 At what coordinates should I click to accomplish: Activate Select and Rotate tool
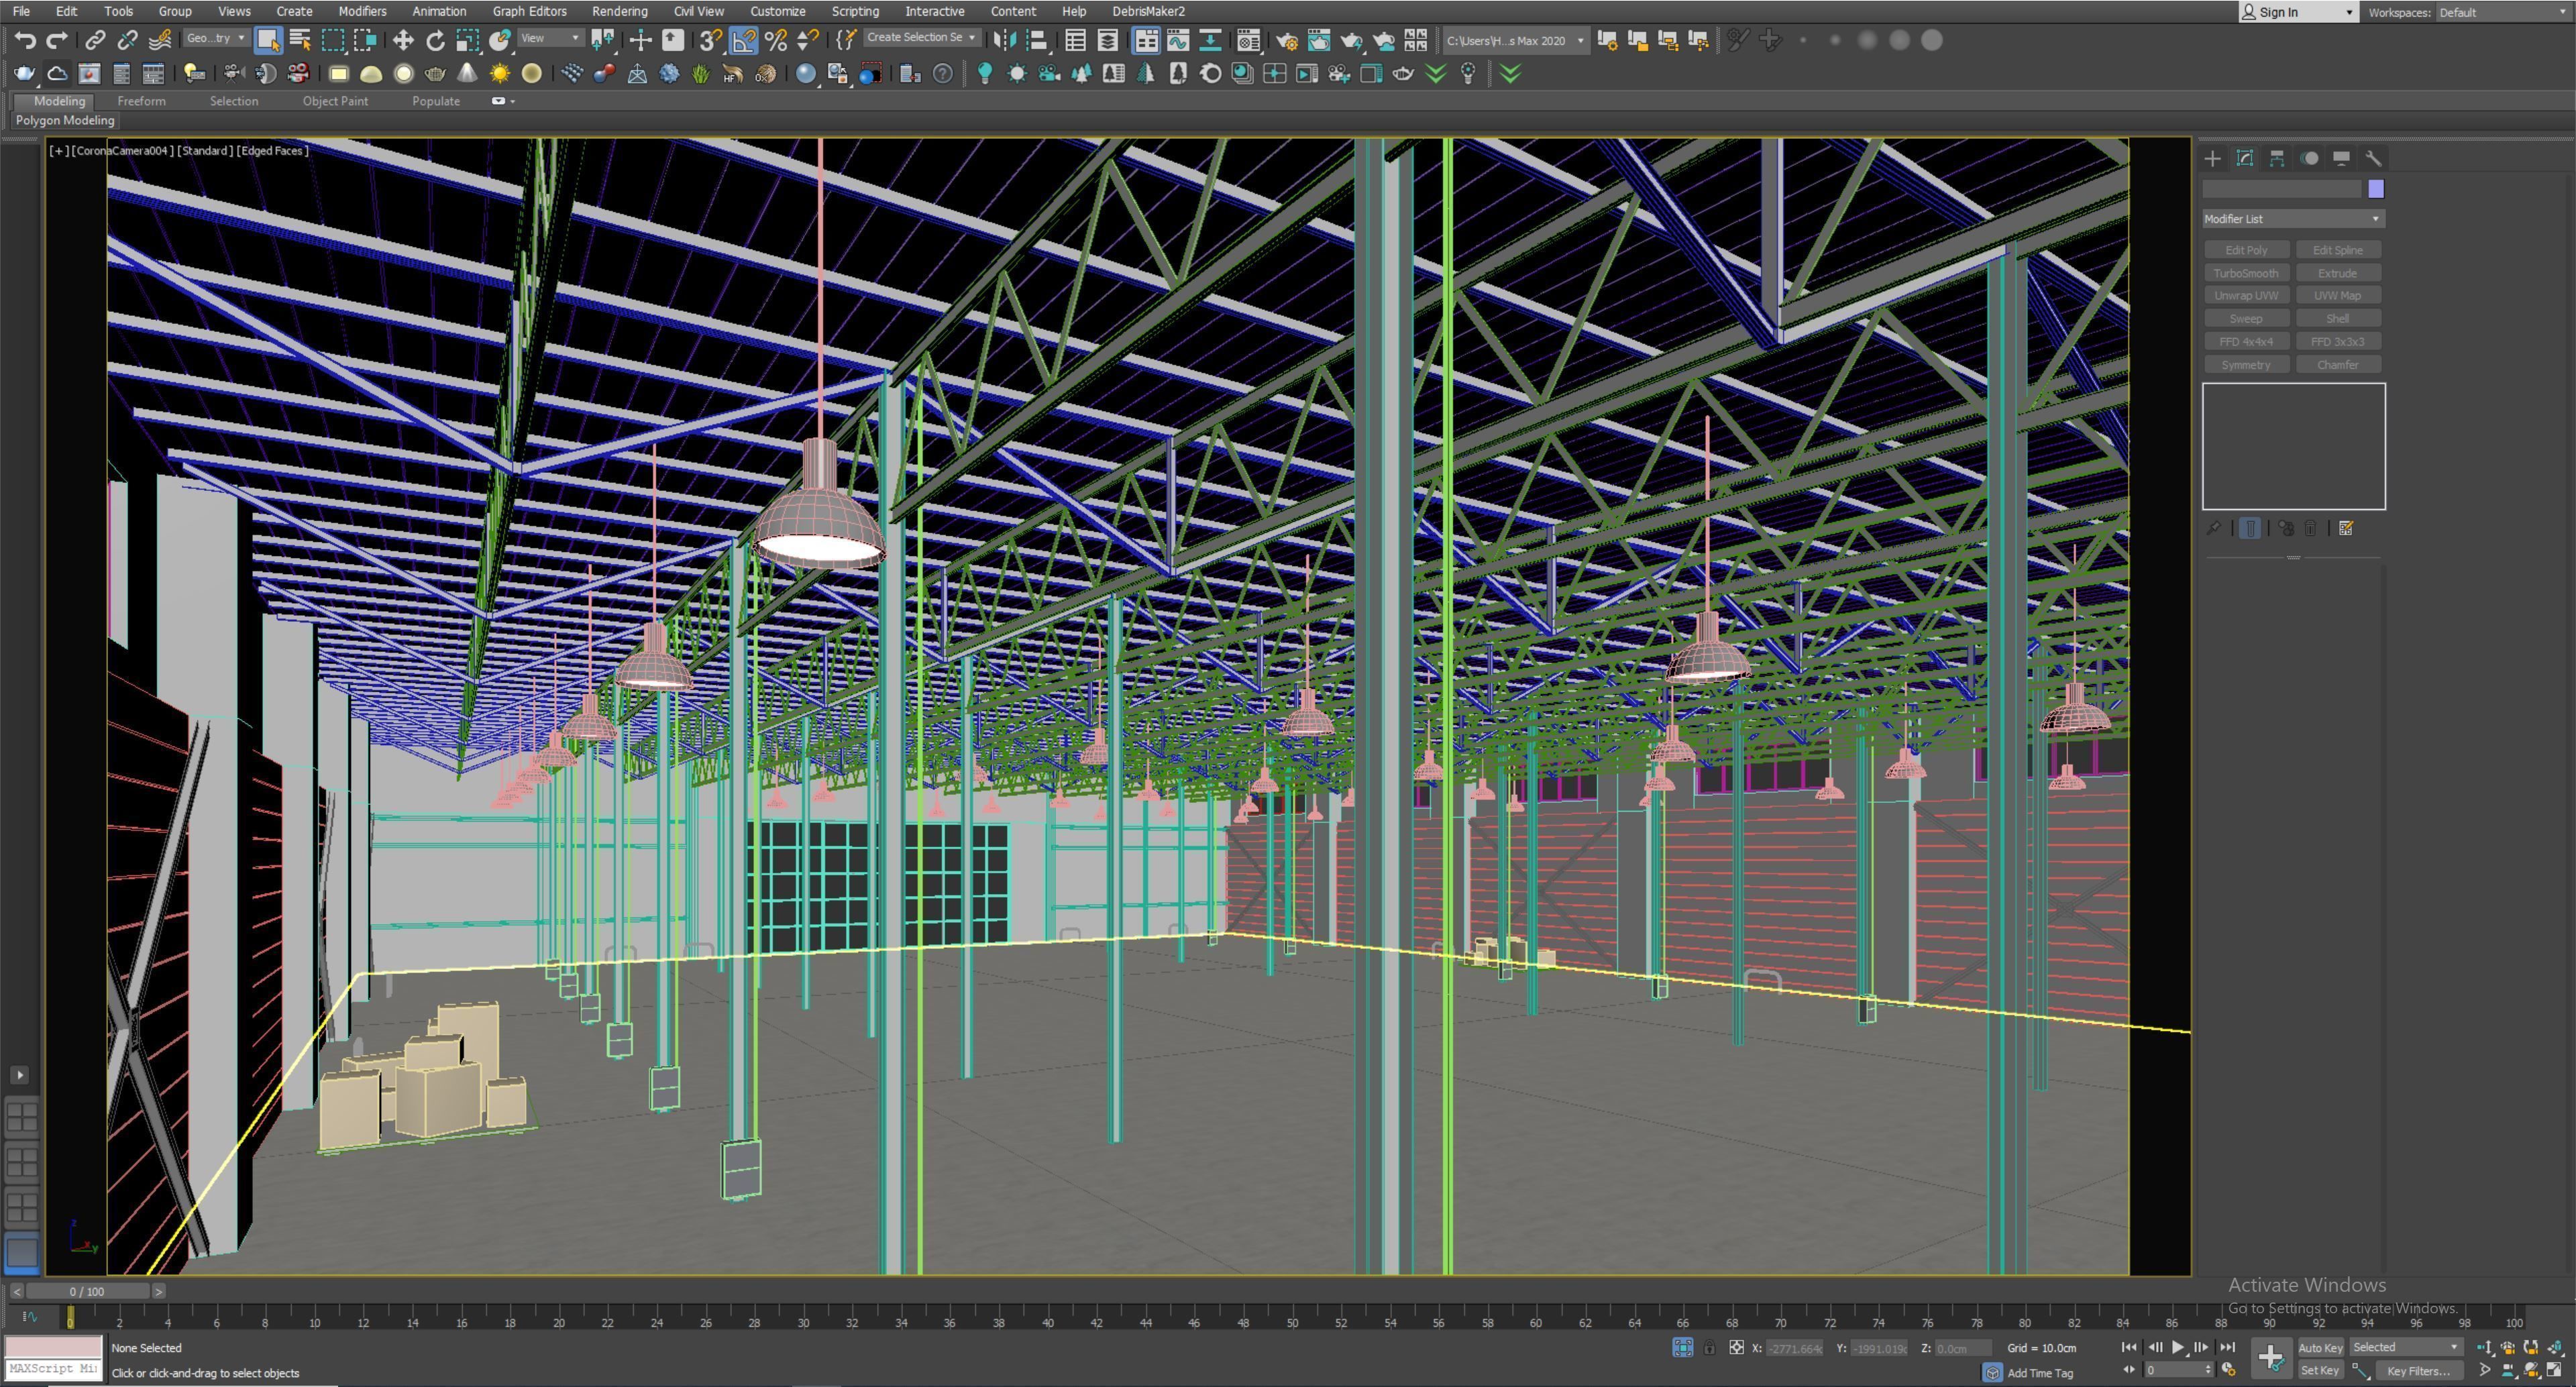tap(435, 40)
